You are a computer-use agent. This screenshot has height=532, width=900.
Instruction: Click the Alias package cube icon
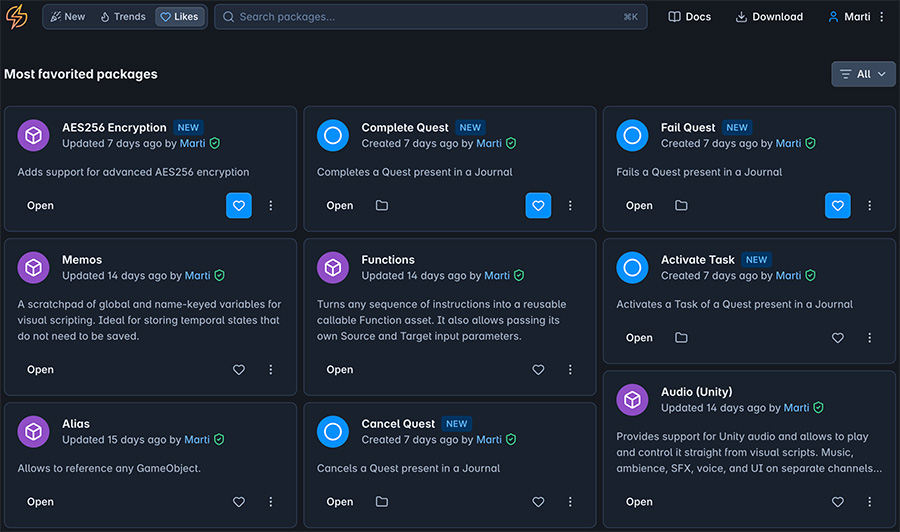[x=33, y=432]
